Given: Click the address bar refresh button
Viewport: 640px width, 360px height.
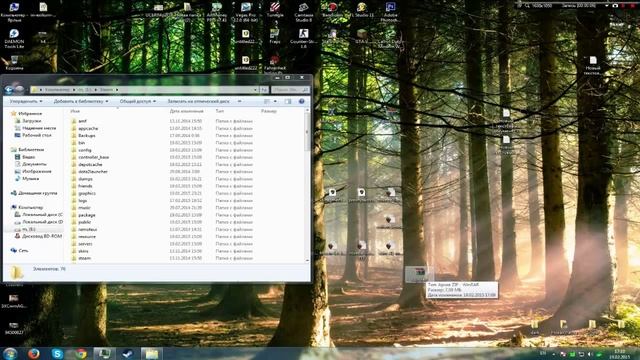Looking at the screenshot, I should tap(264, 89).
